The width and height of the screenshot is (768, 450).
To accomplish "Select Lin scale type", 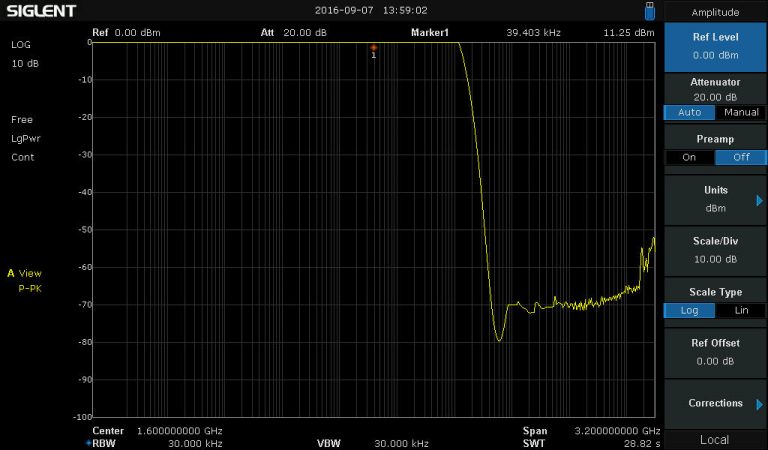I will [x=741, y=310].
